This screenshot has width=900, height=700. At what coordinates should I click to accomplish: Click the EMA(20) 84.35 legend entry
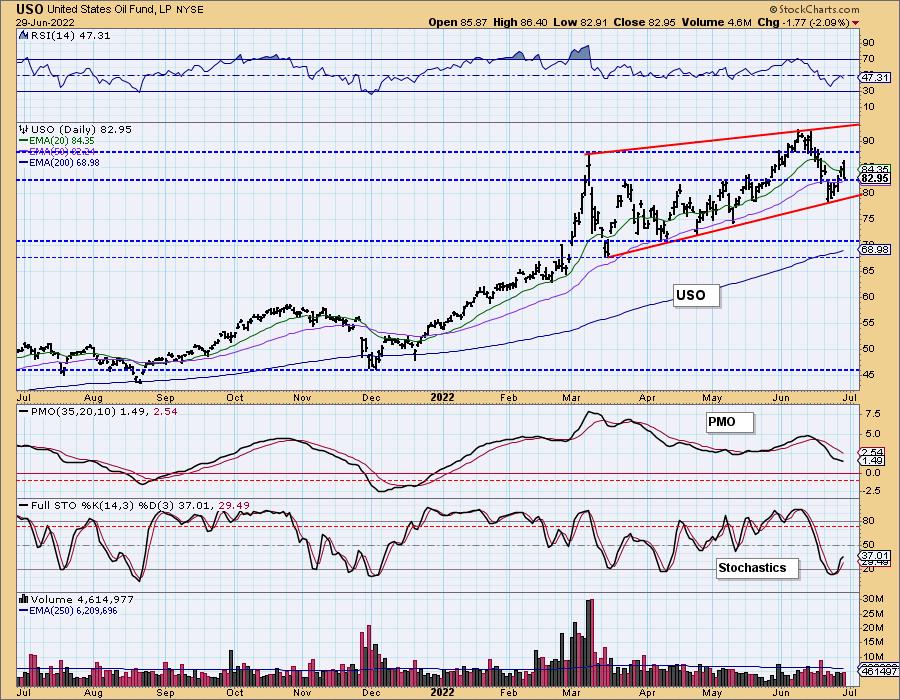57,141
